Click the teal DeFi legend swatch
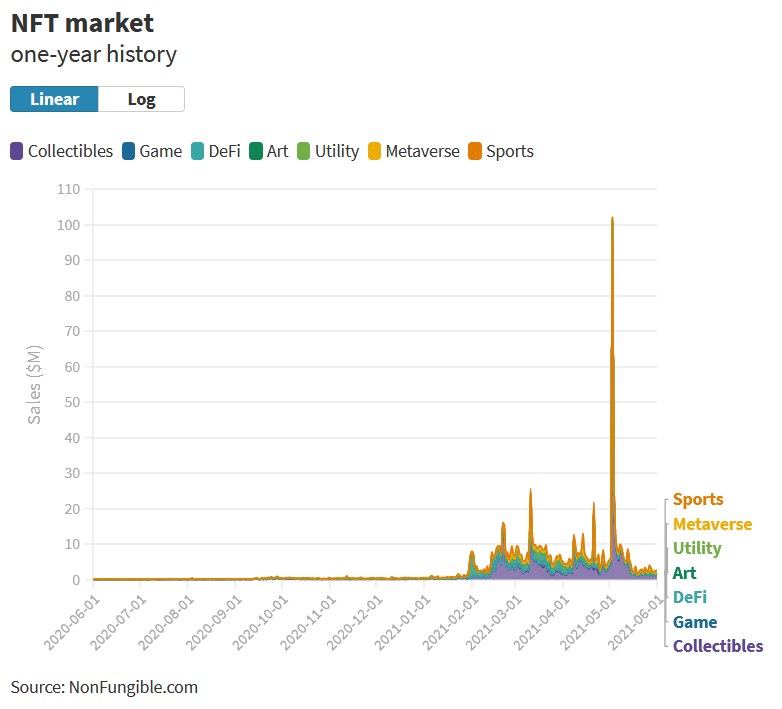Viewport: 782px width, 709px height. [x=197, y=152]
